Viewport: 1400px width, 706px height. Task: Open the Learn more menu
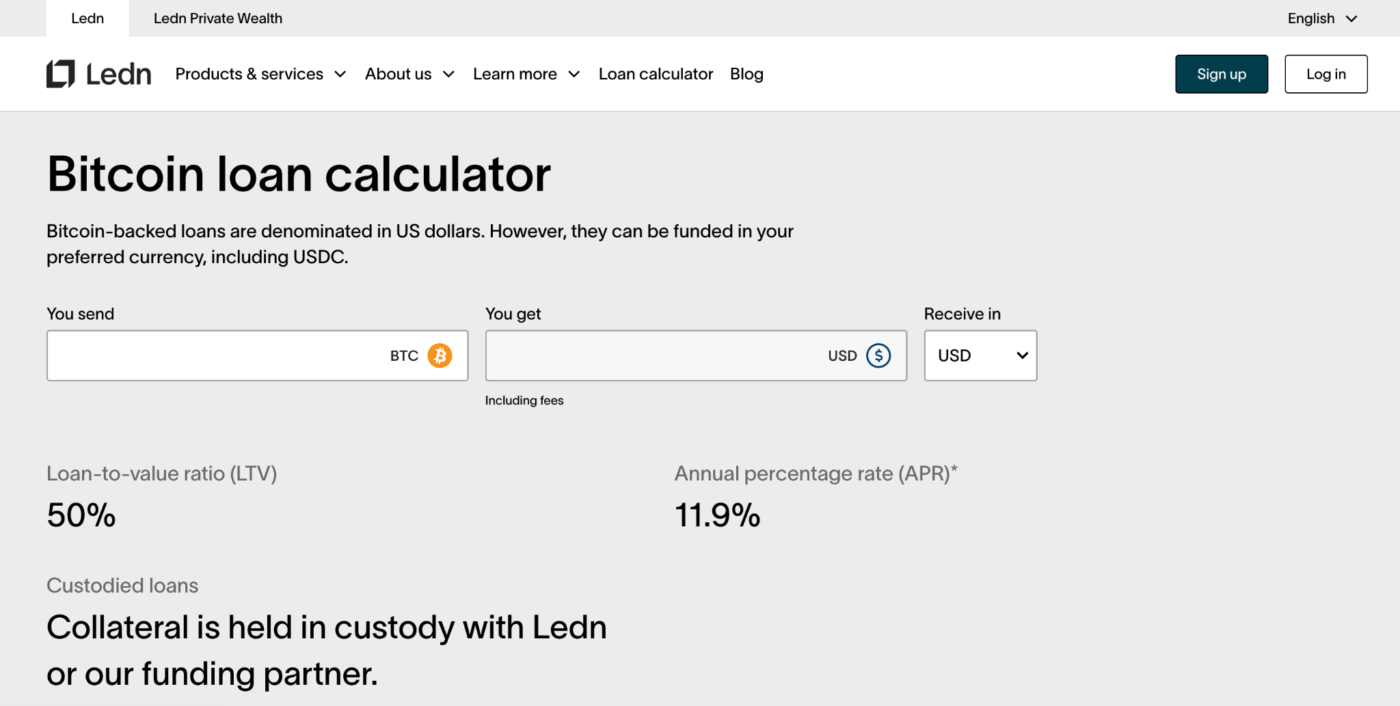[515, 74]
